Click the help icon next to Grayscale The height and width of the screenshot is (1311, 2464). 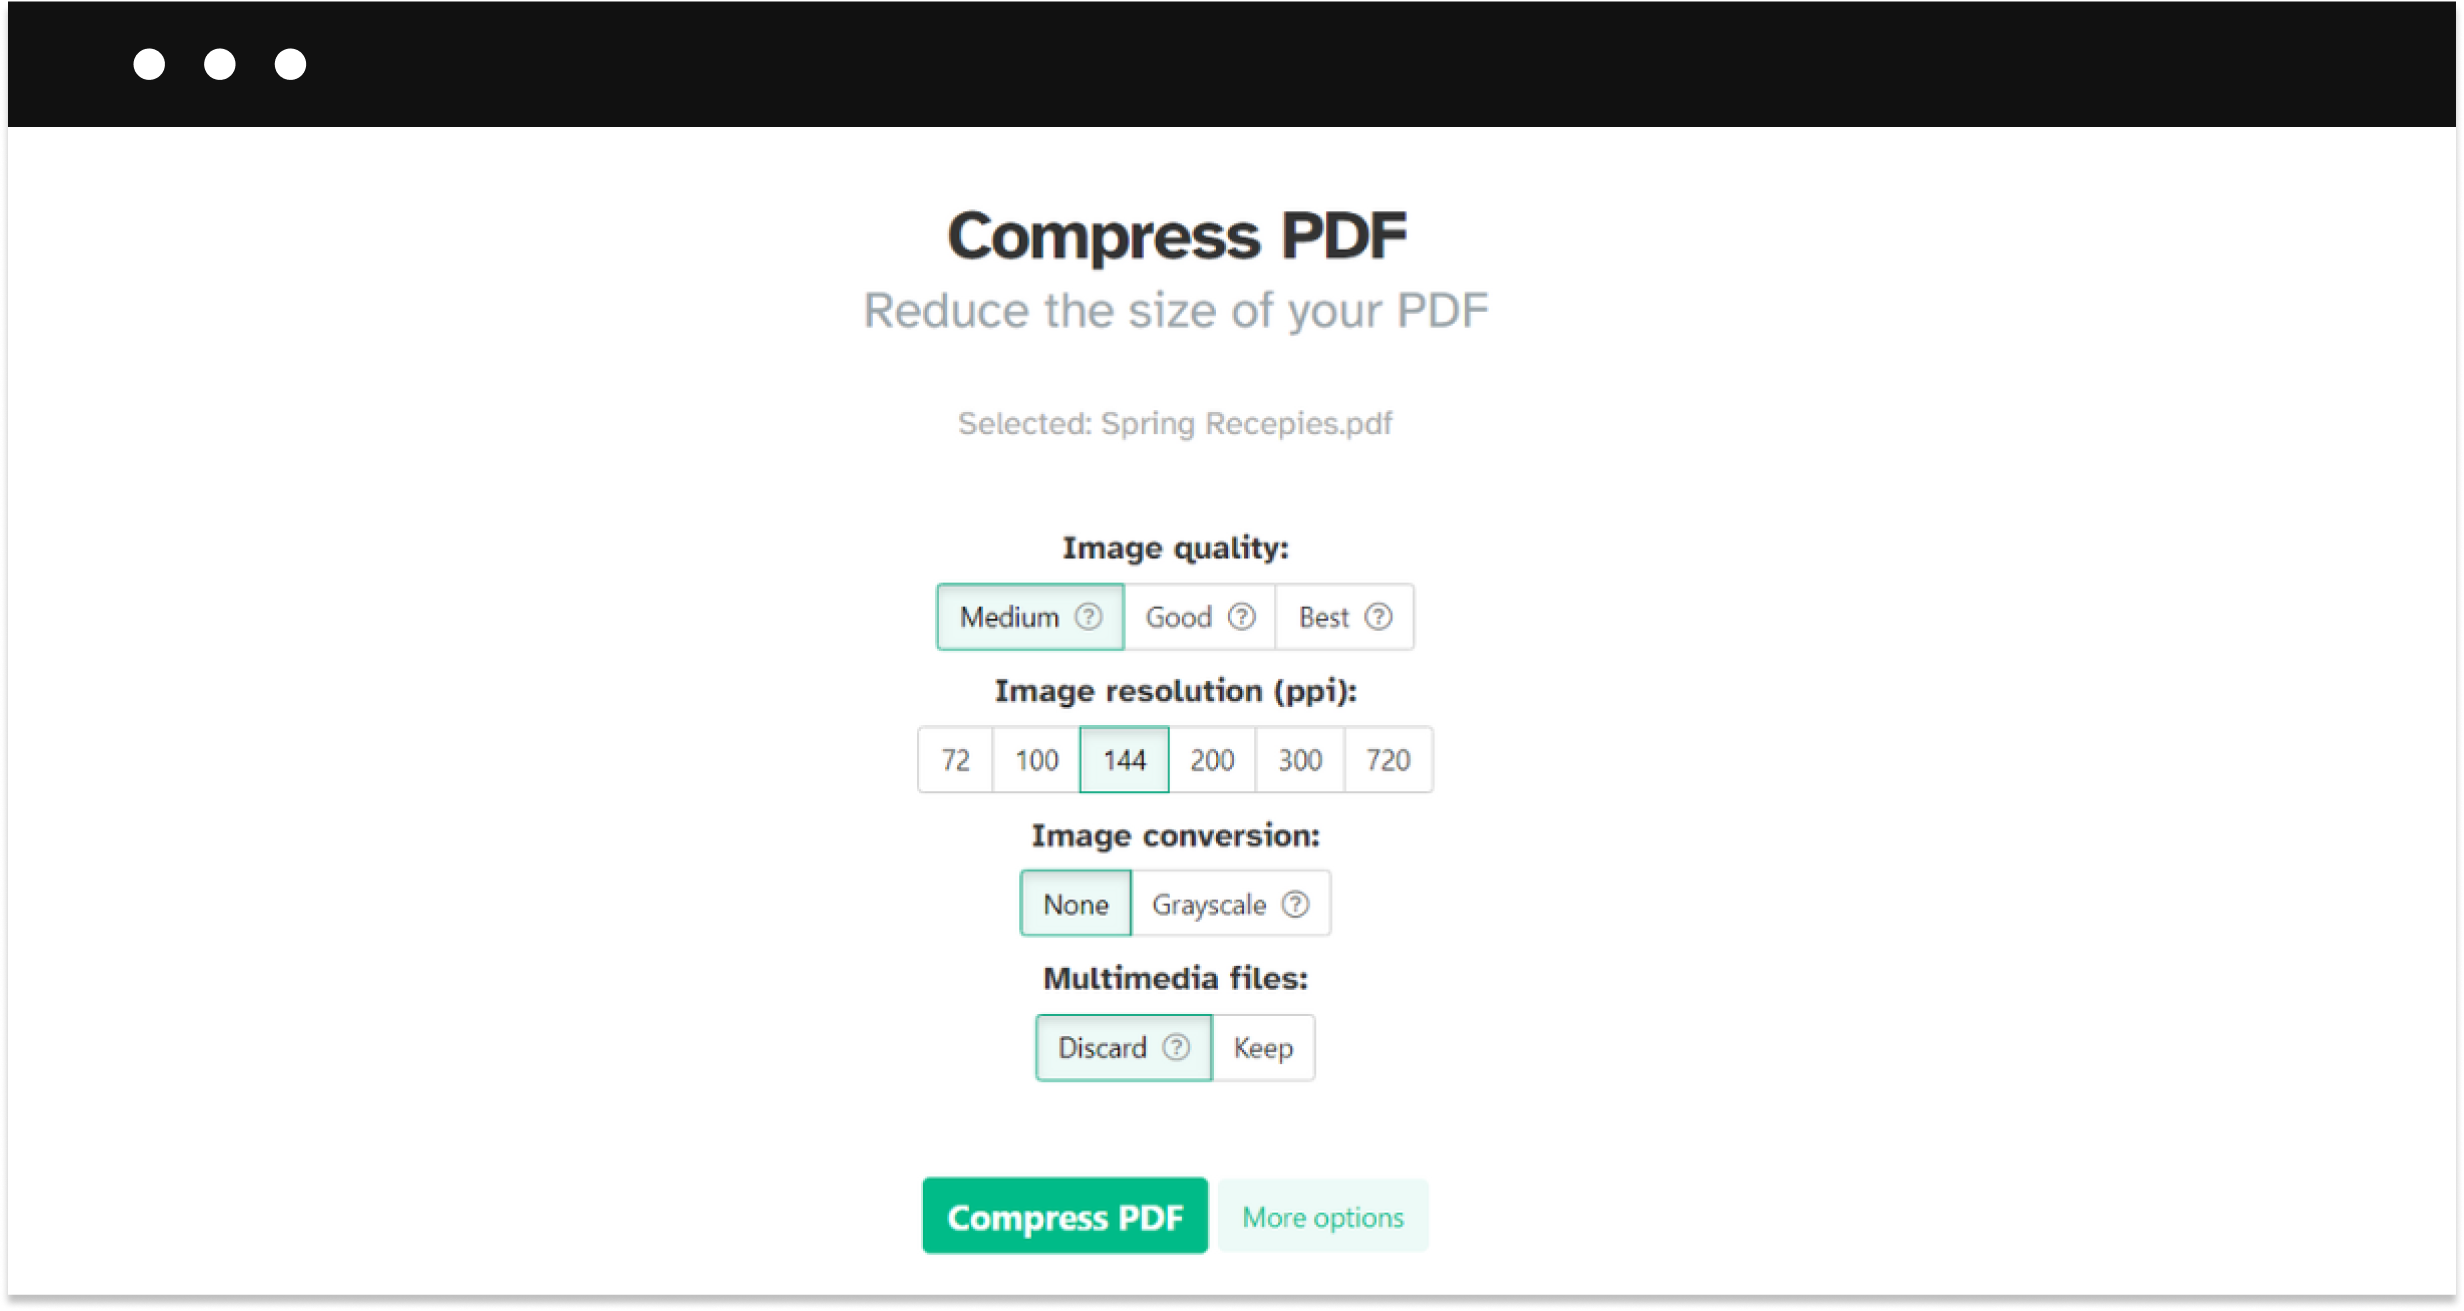[x=1294, y=903]
